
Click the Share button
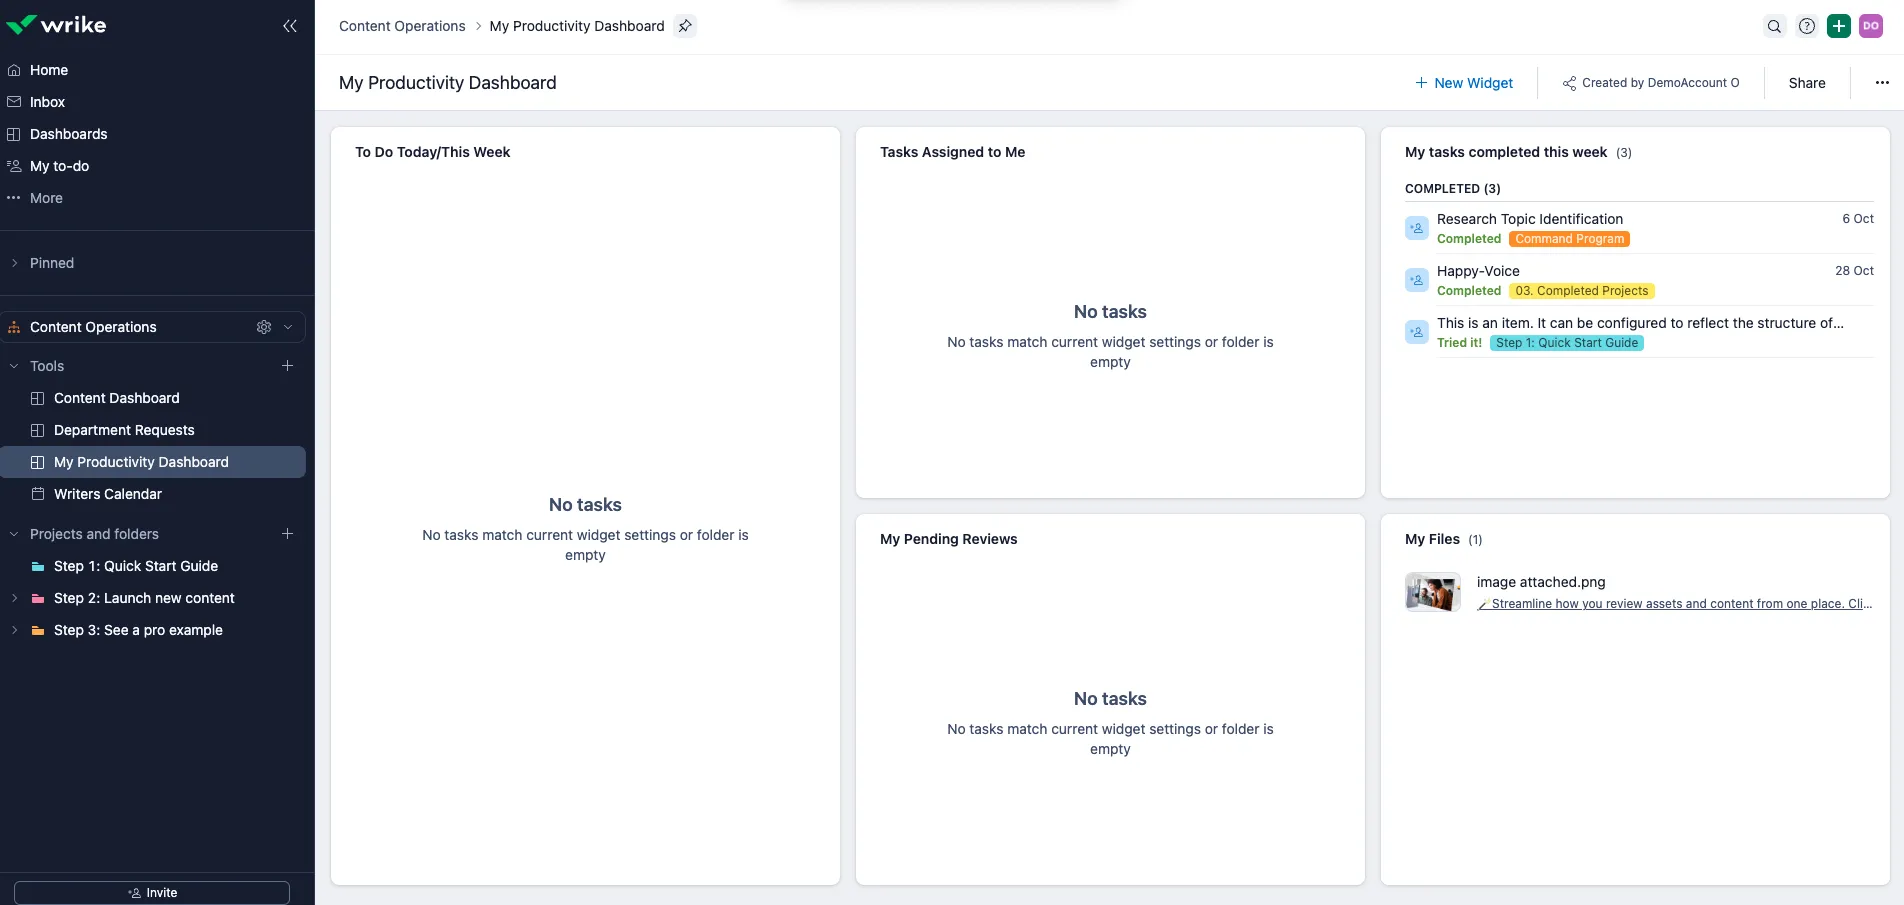point(1807,83)
